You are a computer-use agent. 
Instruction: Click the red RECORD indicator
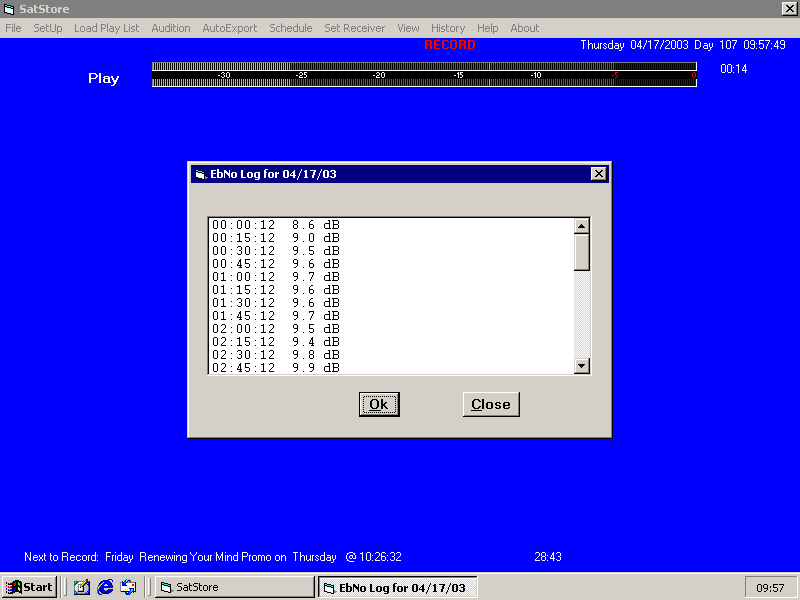(x=449, y=45)
